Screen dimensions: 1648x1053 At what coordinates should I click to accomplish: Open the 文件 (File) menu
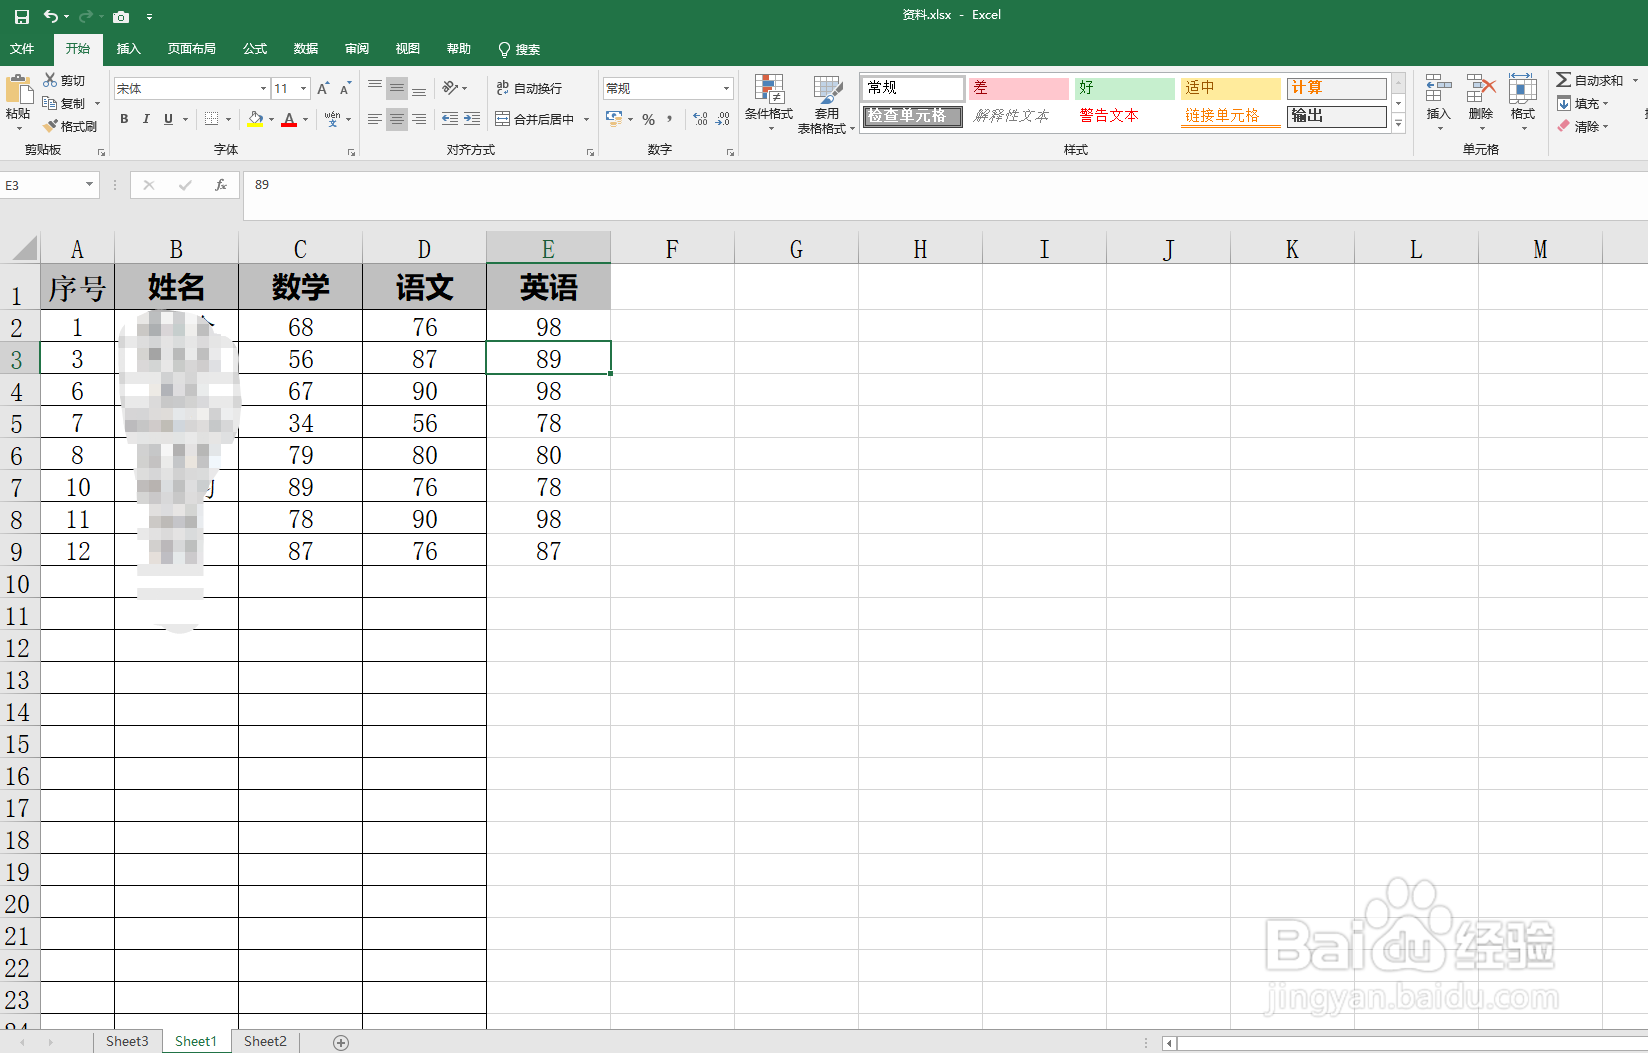coord(22,49)
